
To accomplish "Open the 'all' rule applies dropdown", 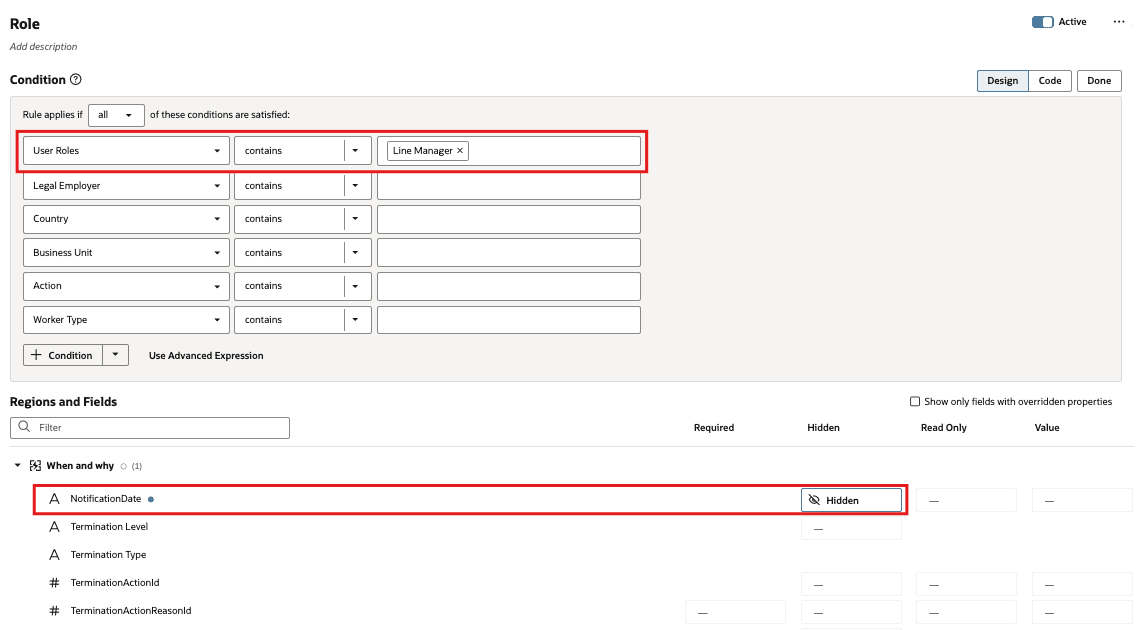I will pyautogui.click(x=116, y=115).
